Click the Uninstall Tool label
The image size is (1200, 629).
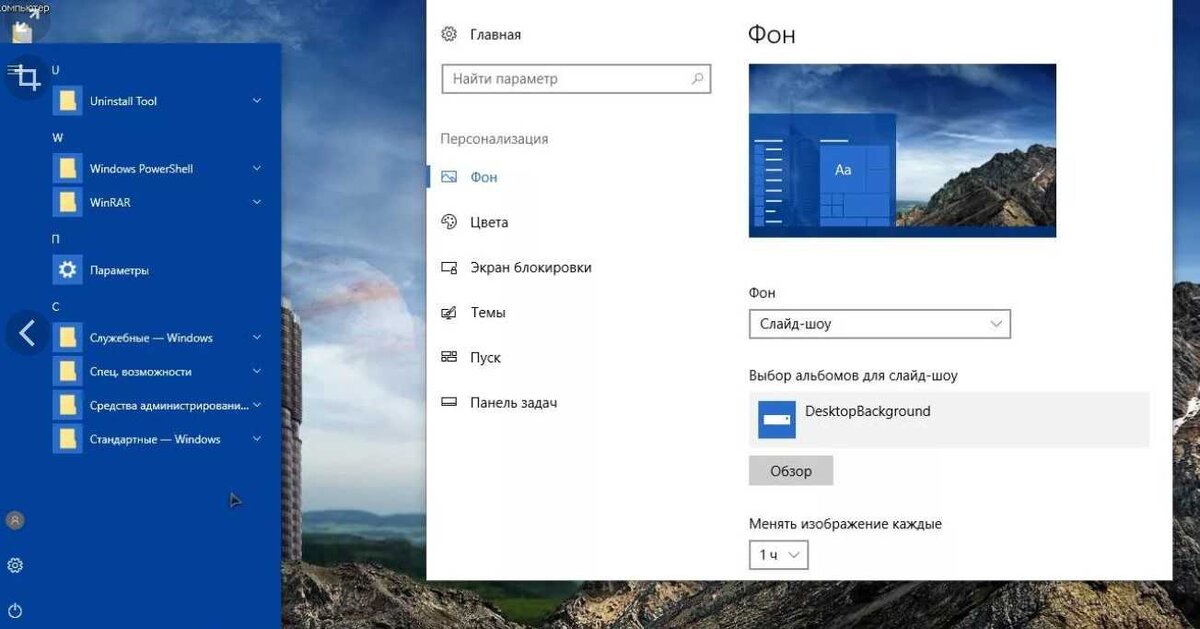[x=123, y=101]
